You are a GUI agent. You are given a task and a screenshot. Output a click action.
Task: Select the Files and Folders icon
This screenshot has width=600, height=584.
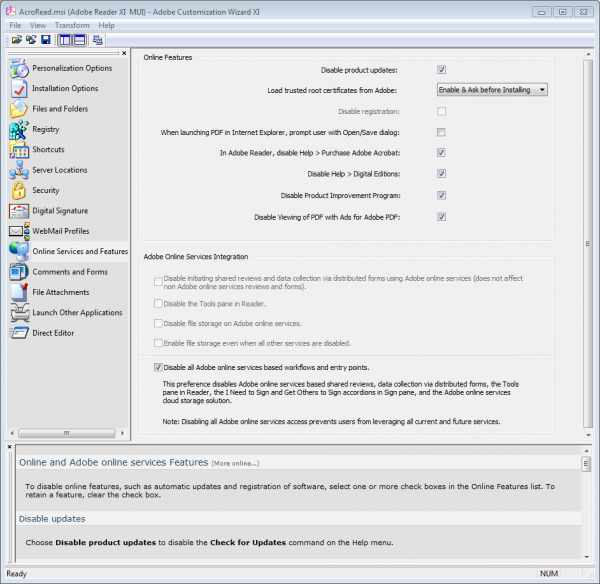coord(19,109)
